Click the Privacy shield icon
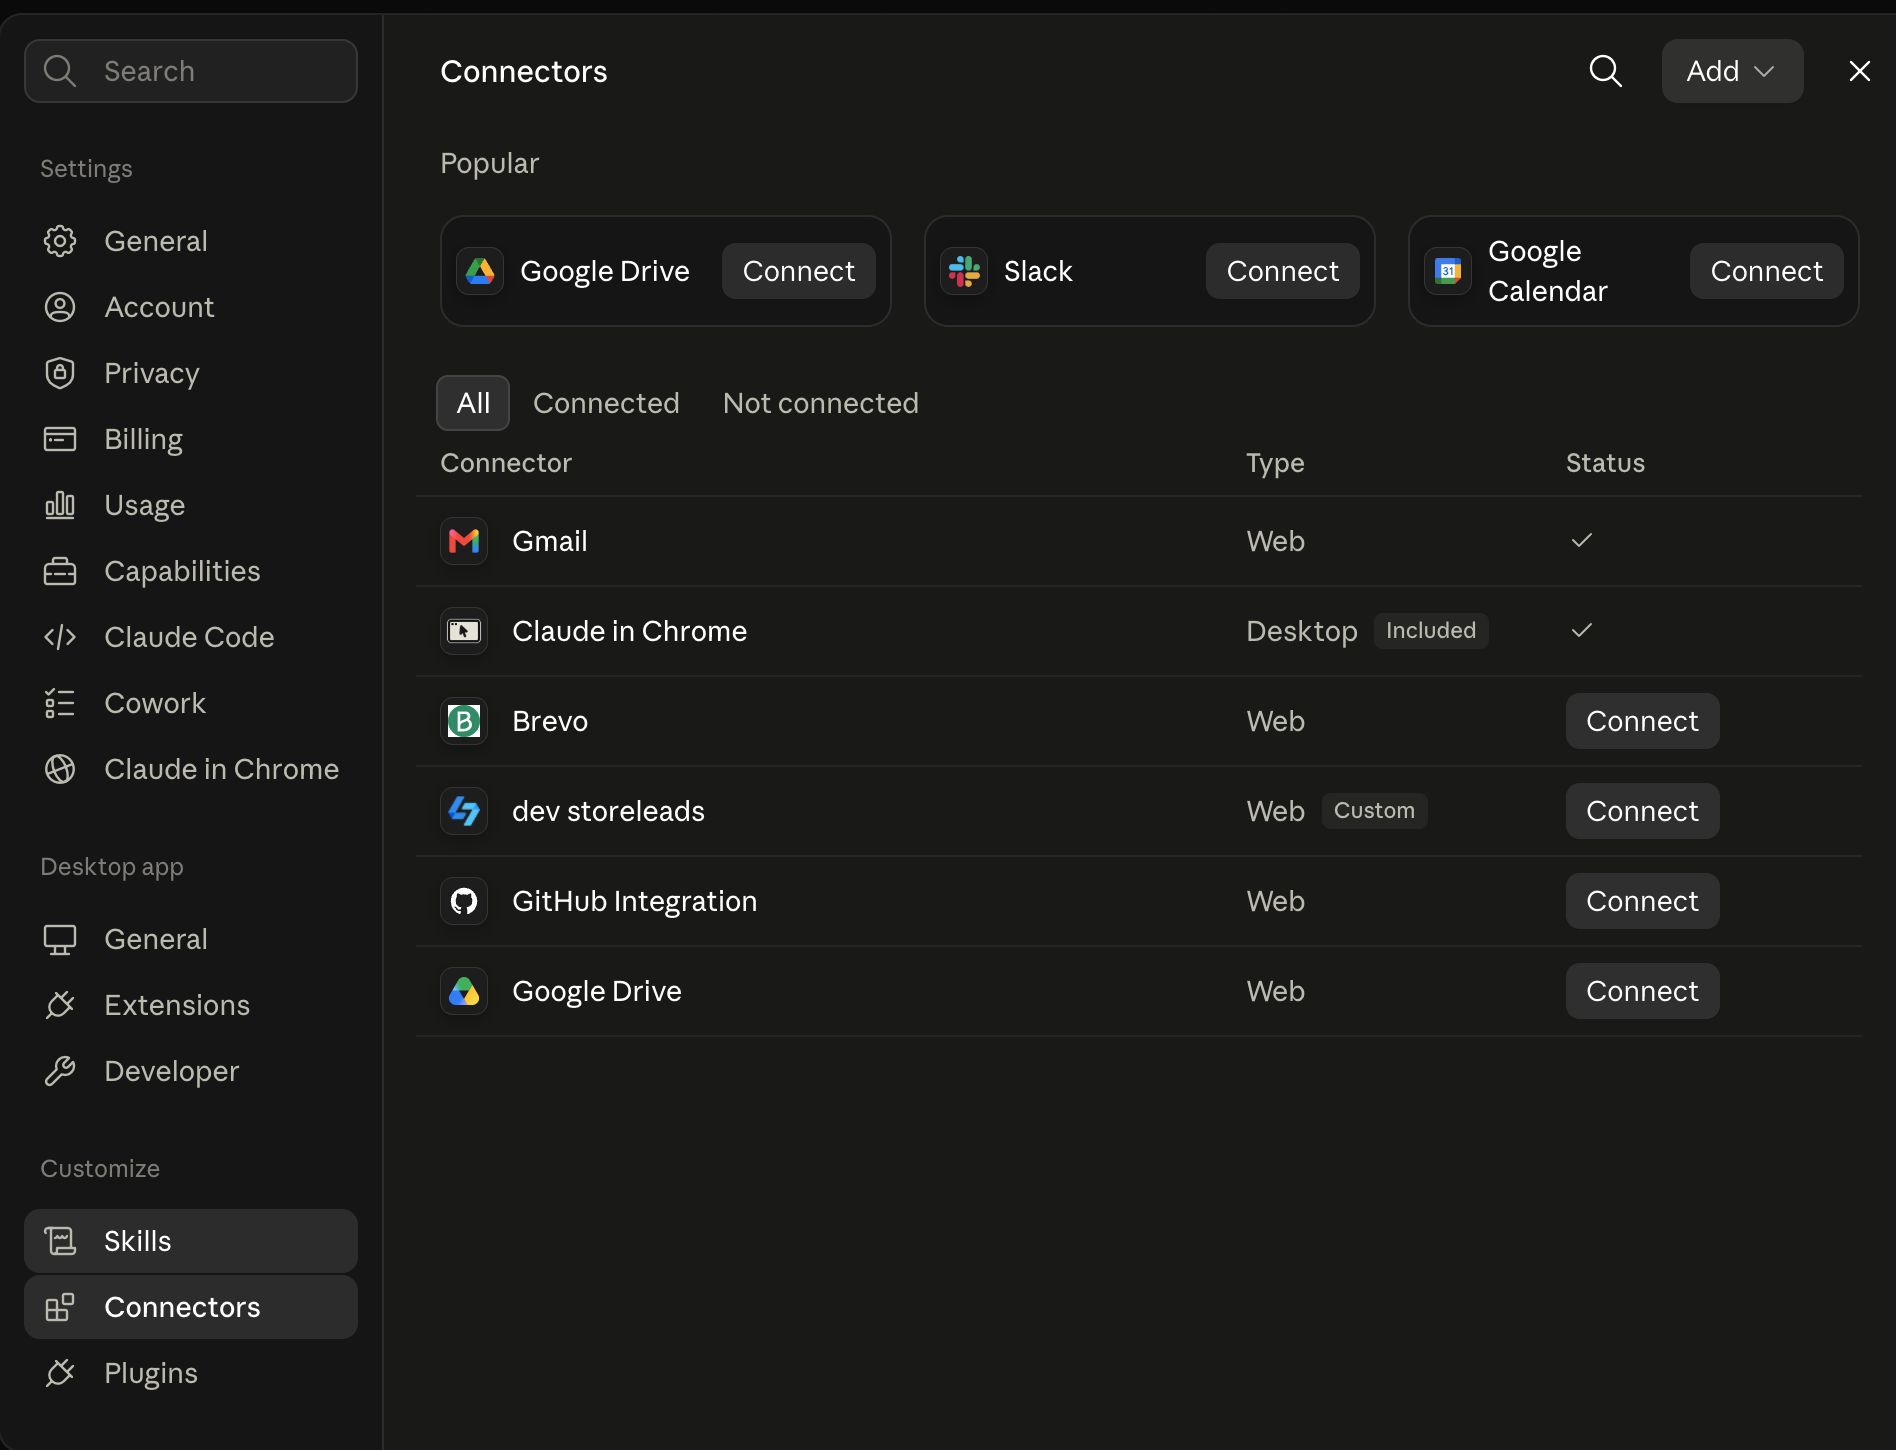The height and width of the screenshot is (1450, 1896). coord(60,373)
